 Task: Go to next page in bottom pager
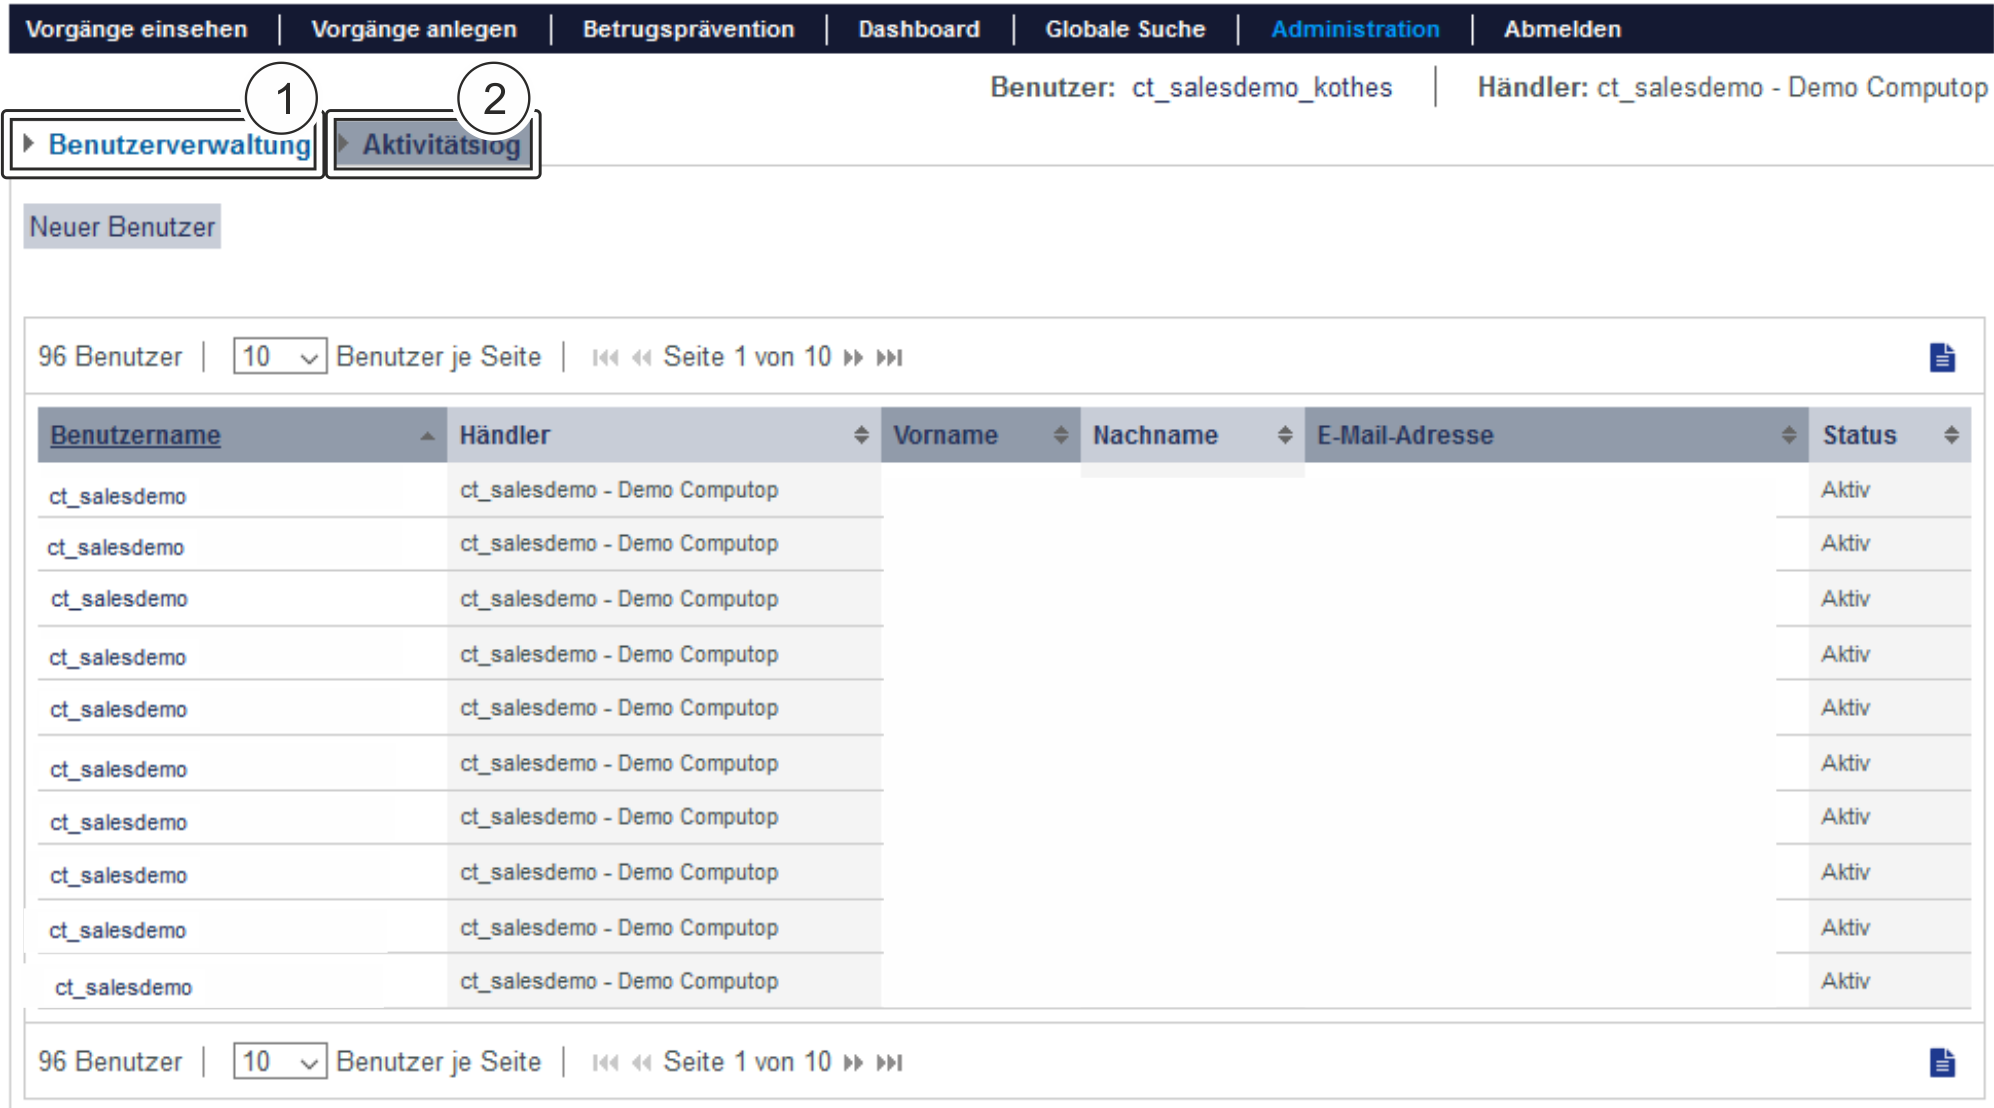(853, 1063)
